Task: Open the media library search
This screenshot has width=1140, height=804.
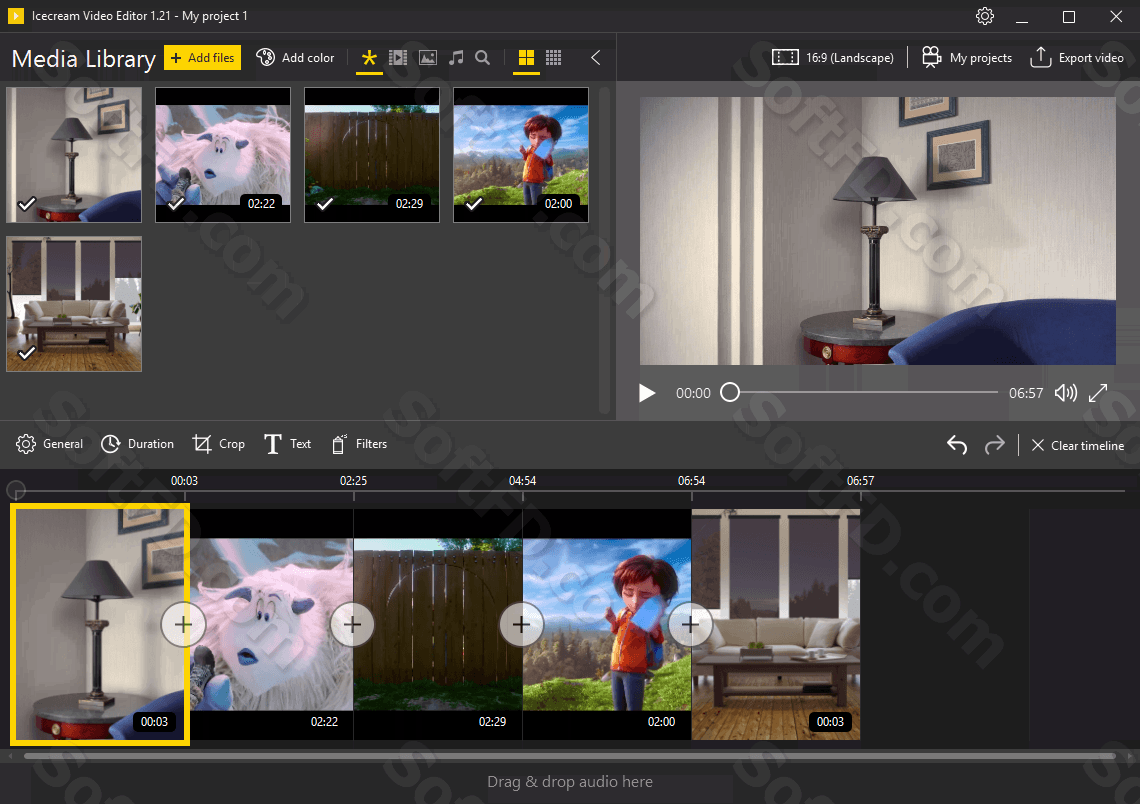Action: 482,57
